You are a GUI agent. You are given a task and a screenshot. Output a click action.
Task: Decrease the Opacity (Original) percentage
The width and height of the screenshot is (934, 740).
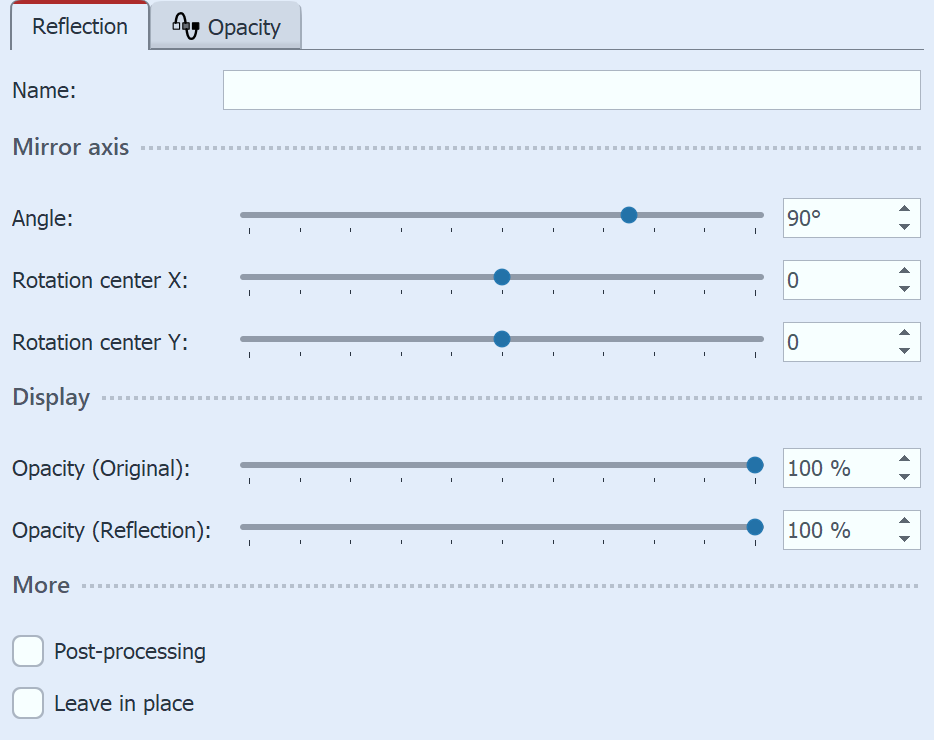click(905, 477)
